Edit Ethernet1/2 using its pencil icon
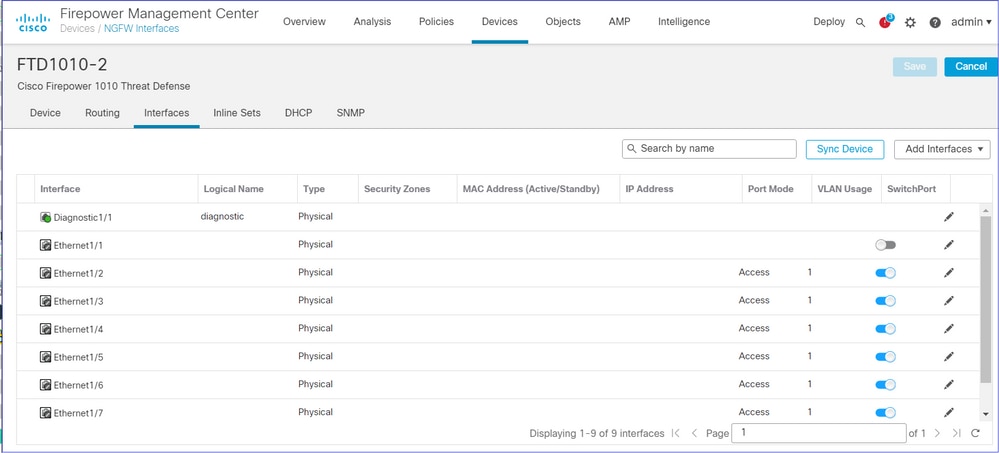 tap(949, 273)
